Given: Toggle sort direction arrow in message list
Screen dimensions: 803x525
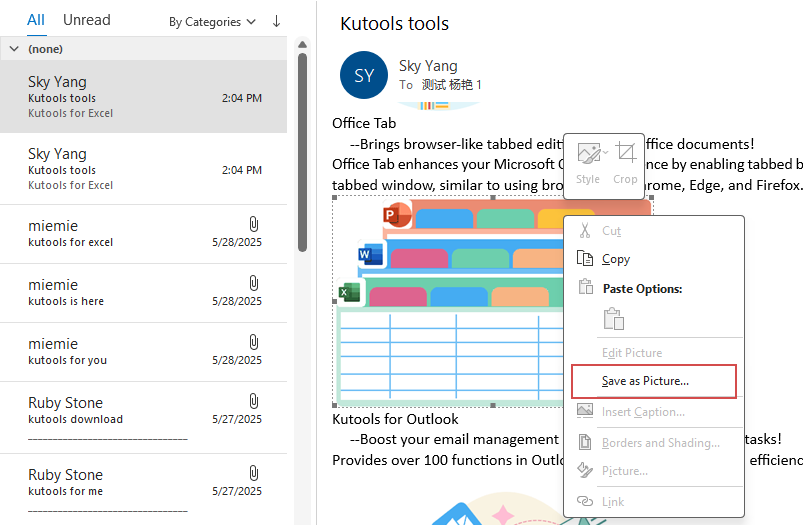Looking at the screenshot, I should click(x=276, y=21).
